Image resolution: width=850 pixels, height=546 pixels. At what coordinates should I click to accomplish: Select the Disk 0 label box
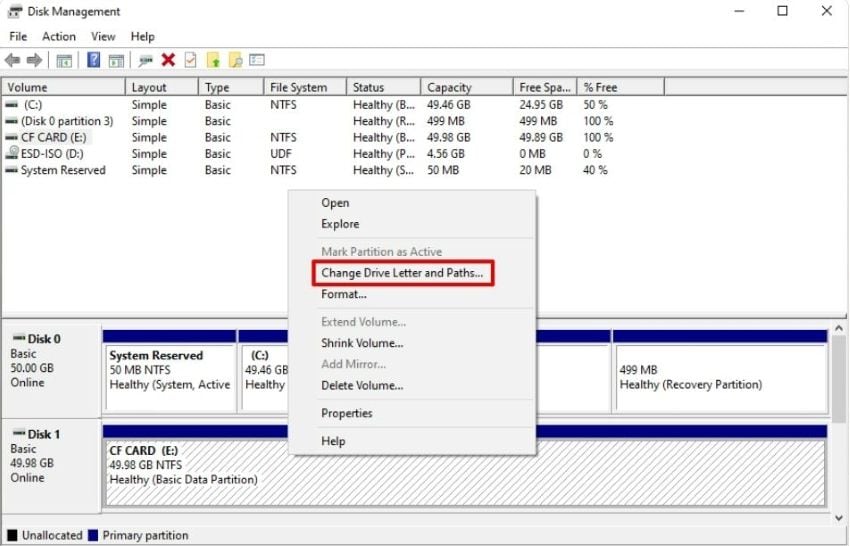pyautogui.click(x=51, y=371)
